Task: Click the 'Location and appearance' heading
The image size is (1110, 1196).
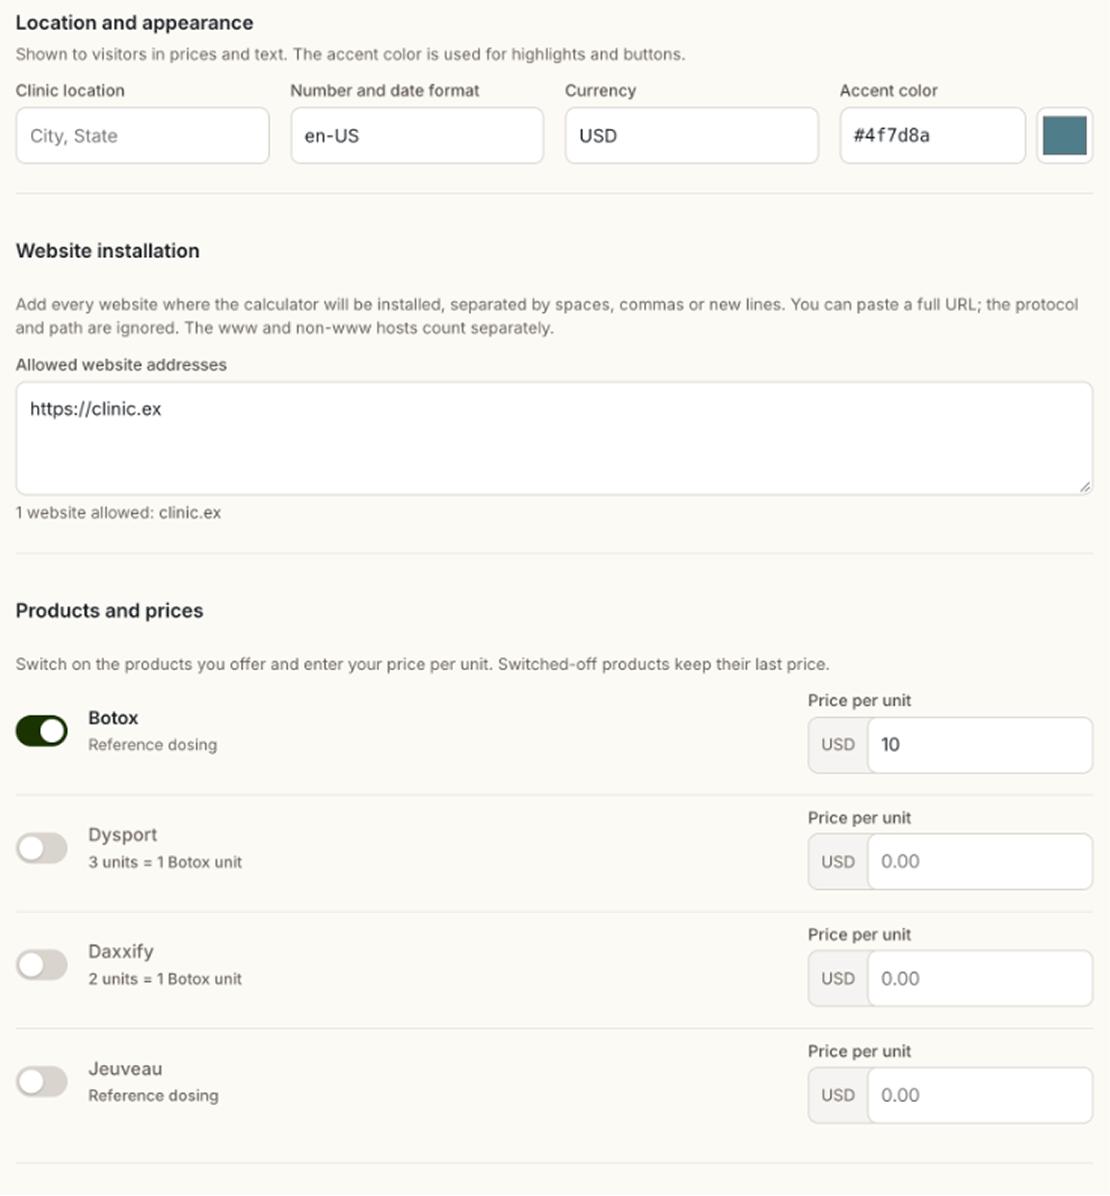Action: click(134, 23)
